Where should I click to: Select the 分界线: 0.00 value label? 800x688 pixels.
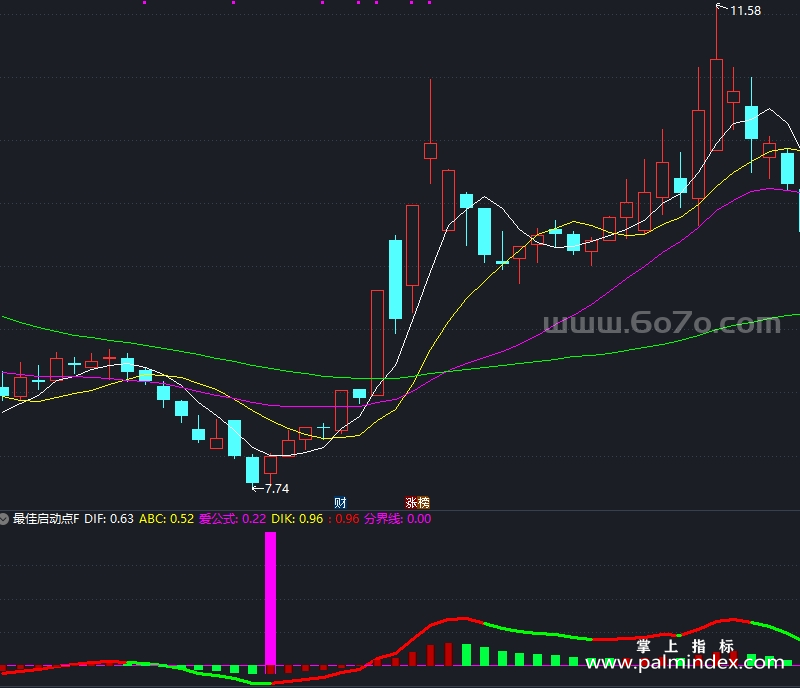[397, 519]
